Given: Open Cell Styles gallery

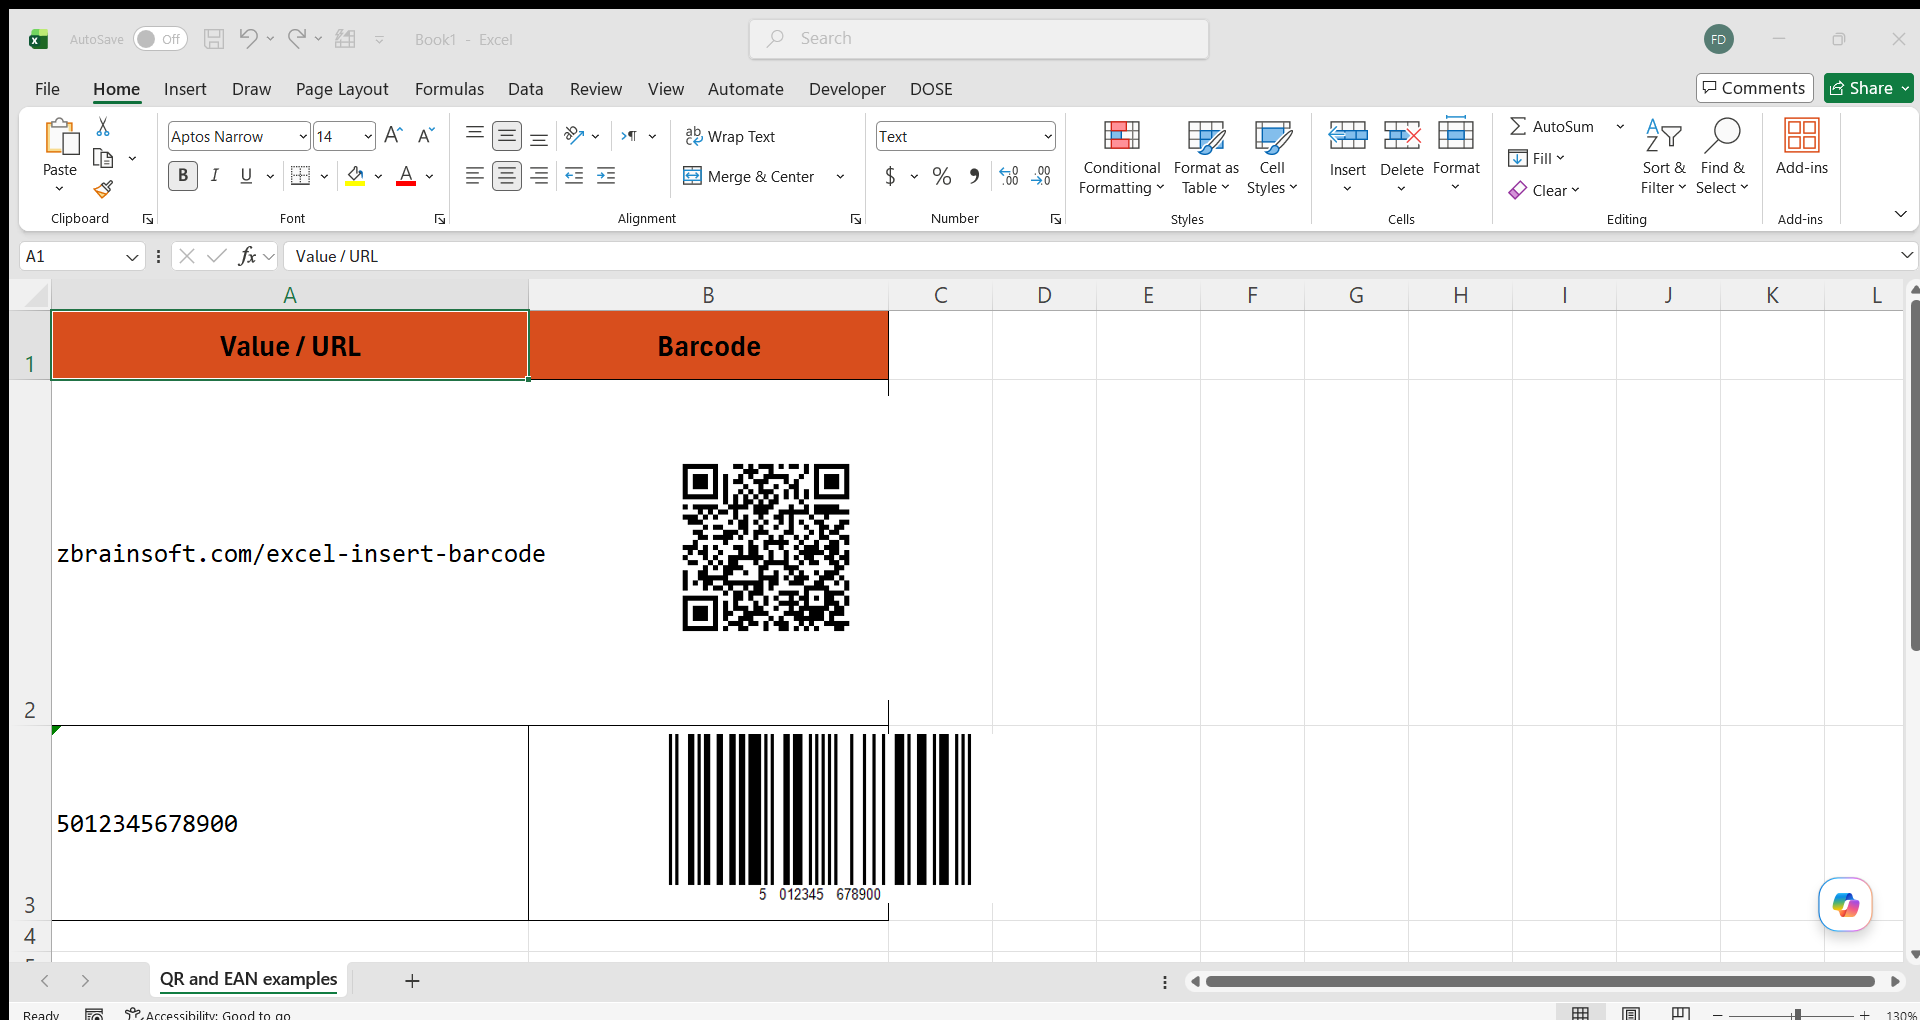Looking at the screenshot, I should 1272,157.
